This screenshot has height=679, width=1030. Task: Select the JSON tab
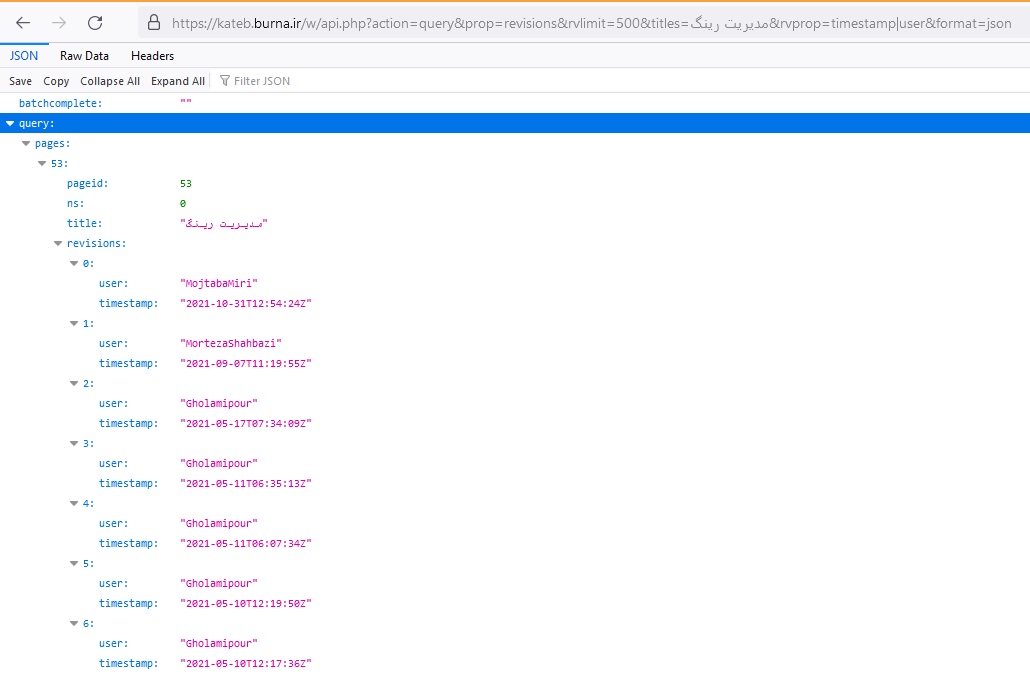tap(24, 56)
